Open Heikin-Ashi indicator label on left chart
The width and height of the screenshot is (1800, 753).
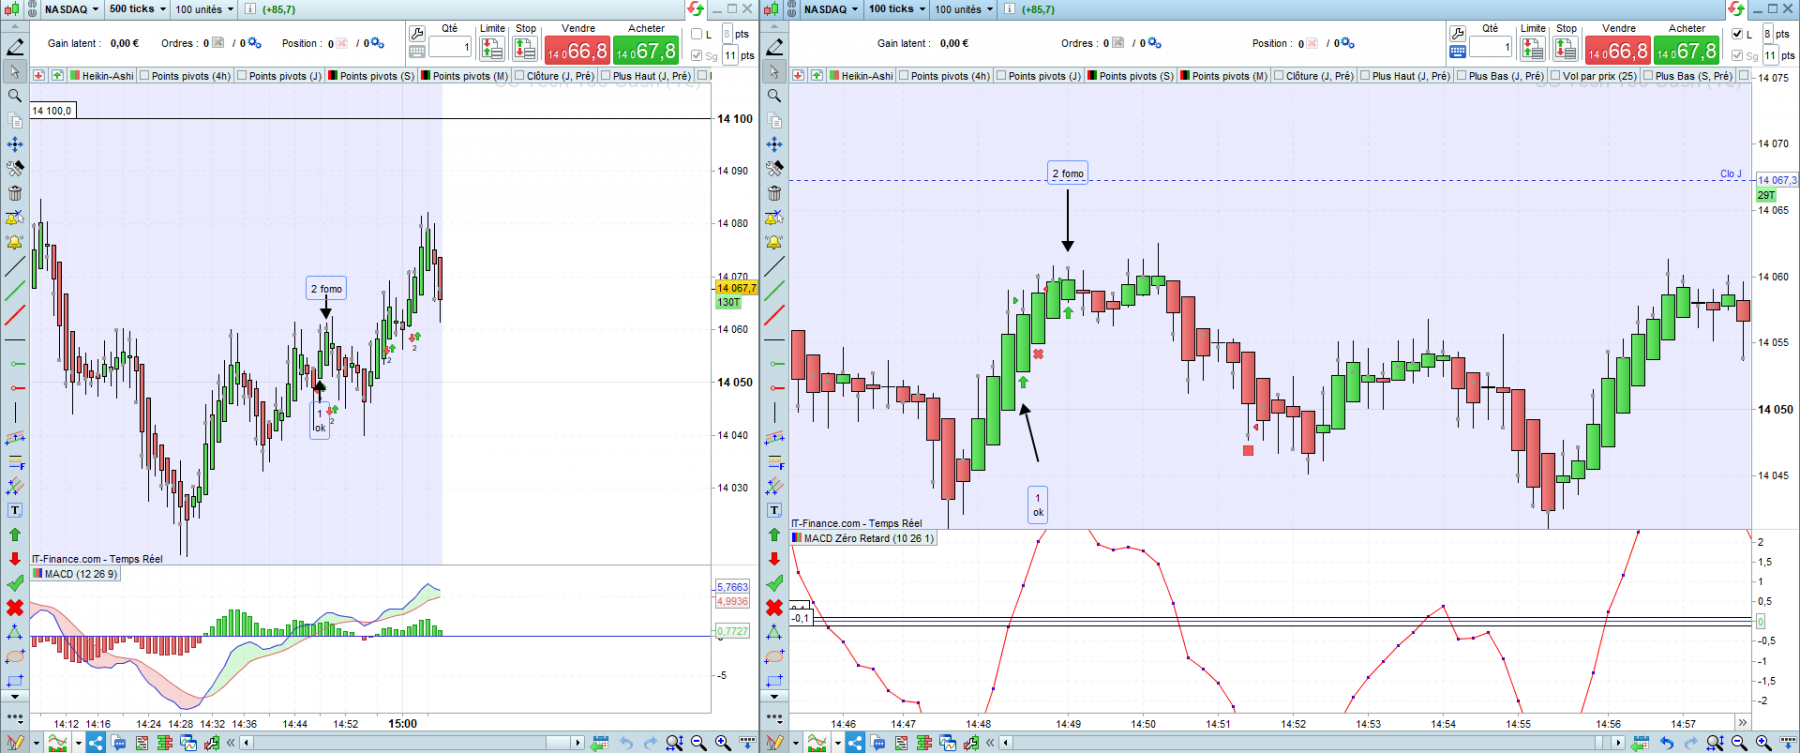tap(107, 76)
